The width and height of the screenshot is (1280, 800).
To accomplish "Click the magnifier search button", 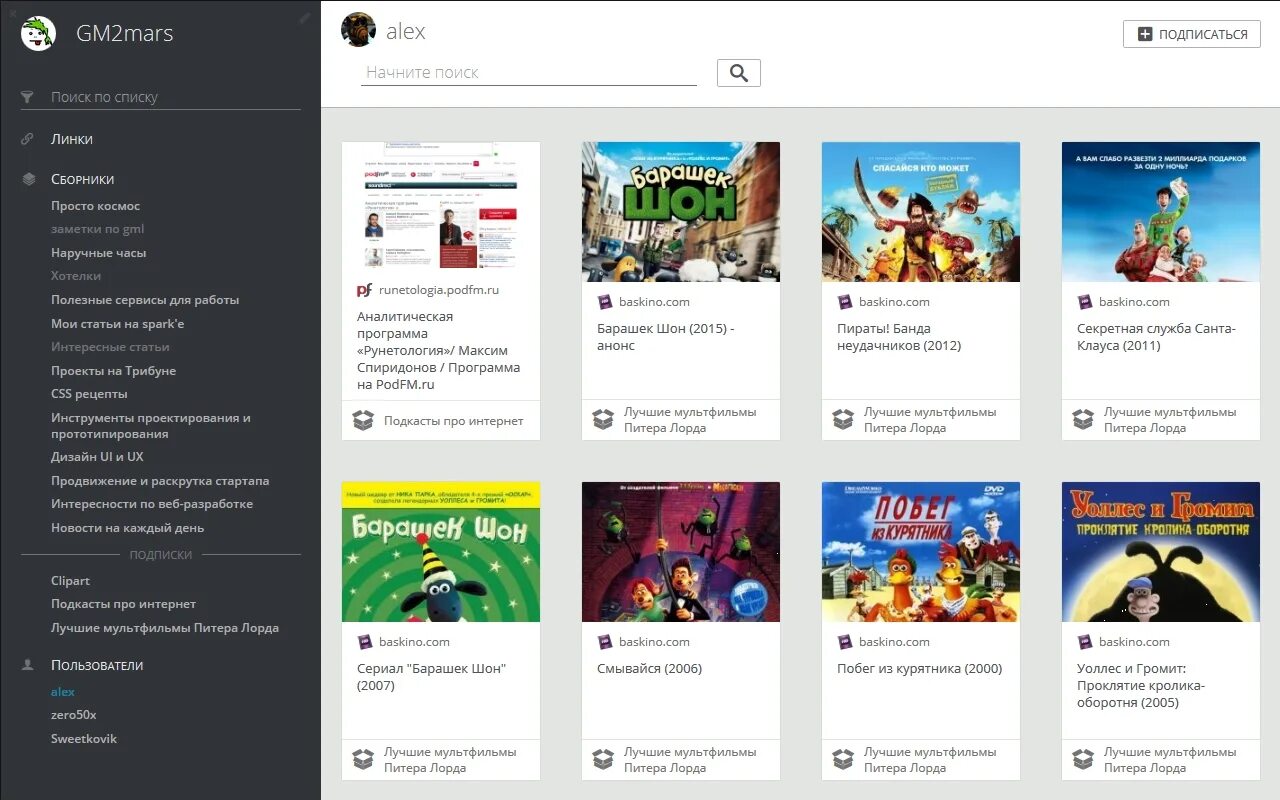I will [739, 73].
